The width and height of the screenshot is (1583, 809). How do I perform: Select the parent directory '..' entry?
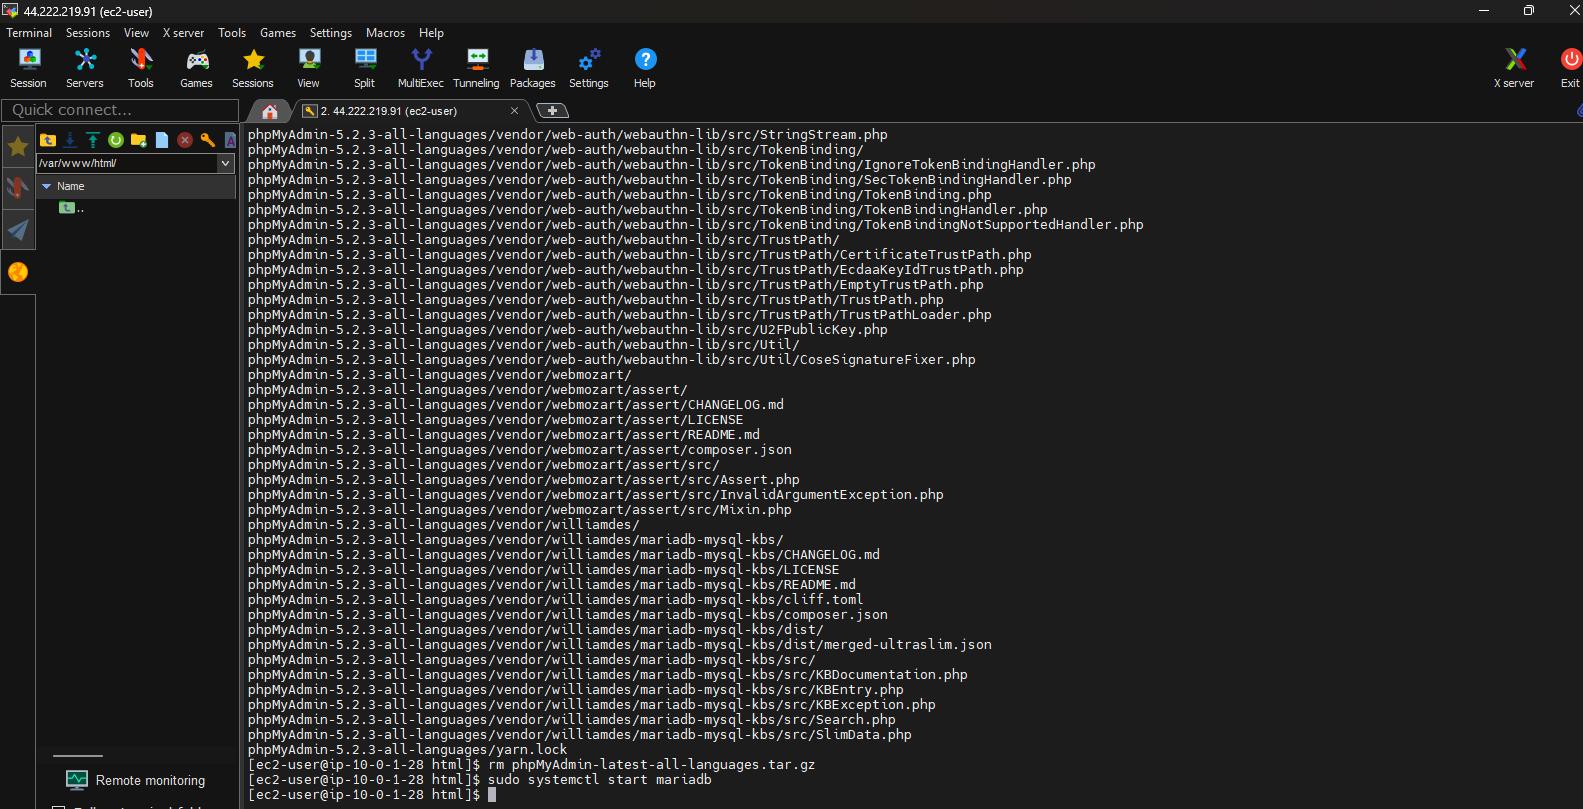coord(71,208)
